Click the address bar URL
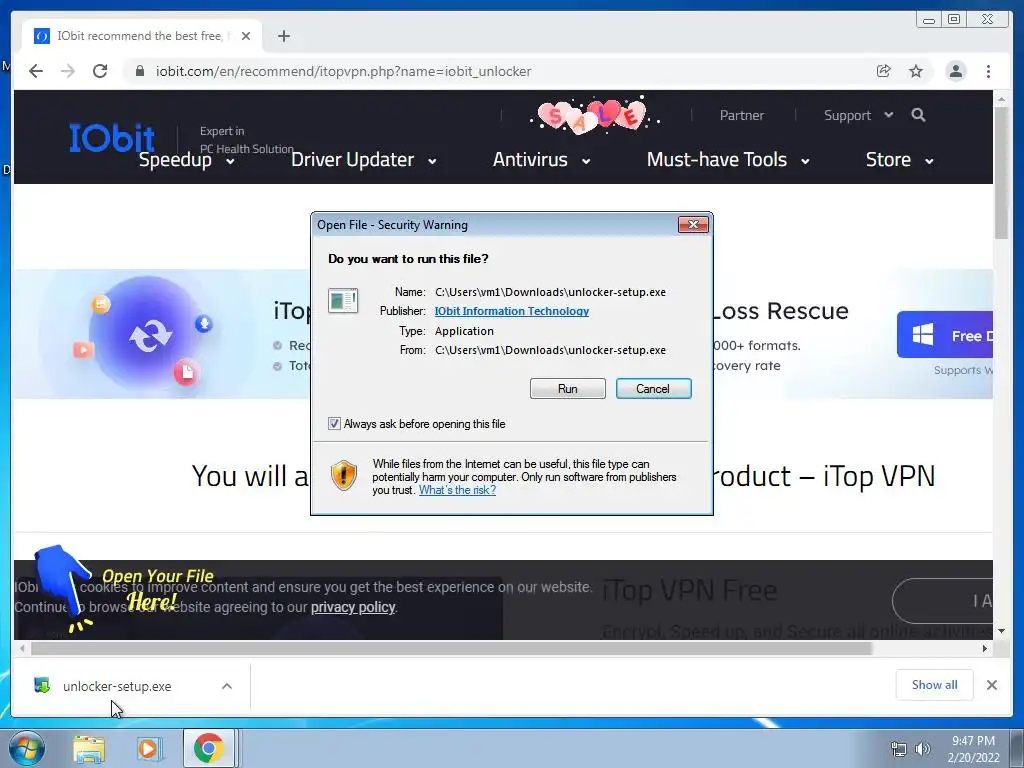 (x=344, y=71)
